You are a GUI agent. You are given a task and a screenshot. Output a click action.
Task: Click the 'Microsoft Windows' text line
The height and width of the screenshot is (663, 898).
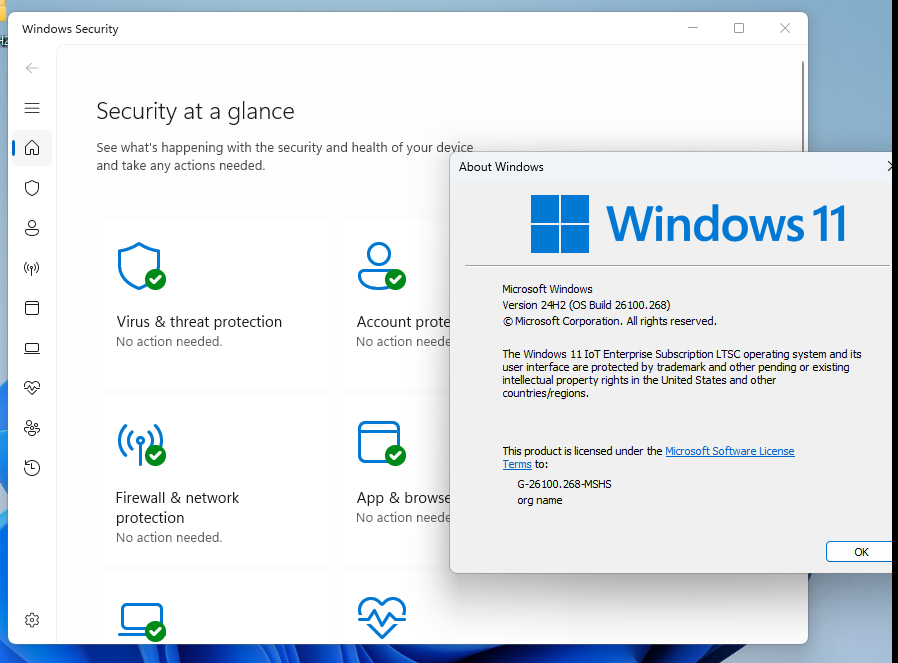click(x=547, y=289)
